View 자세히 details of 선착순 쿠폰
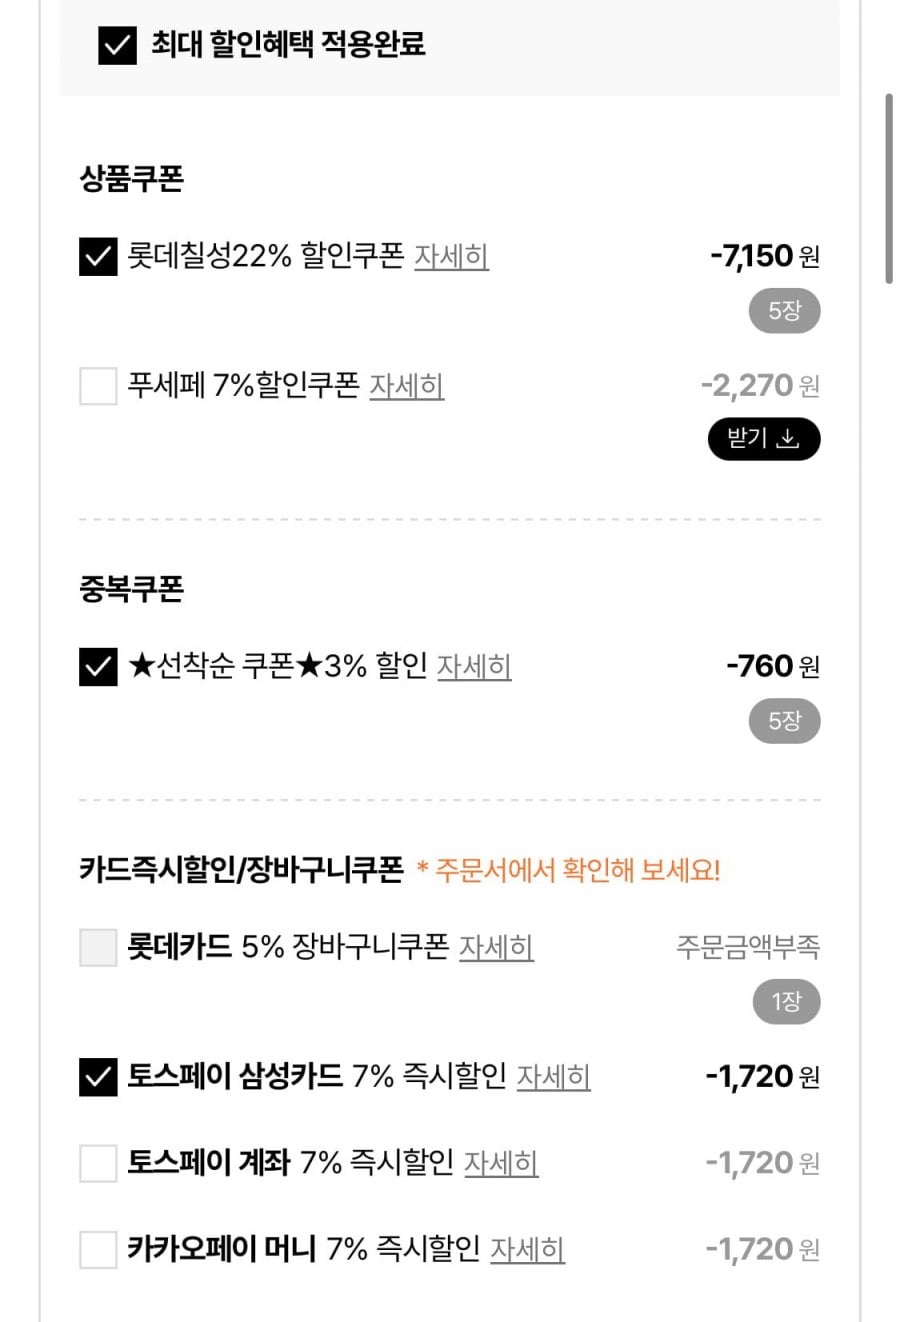This screenshot has width=900, height=1322. pos(474,667)
